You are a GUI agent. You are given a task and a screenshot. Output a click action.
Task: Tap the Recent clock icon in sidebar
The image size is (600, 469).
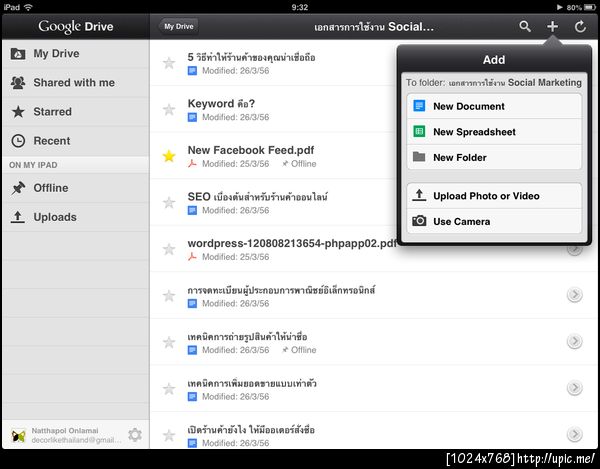tap(18, 141)
